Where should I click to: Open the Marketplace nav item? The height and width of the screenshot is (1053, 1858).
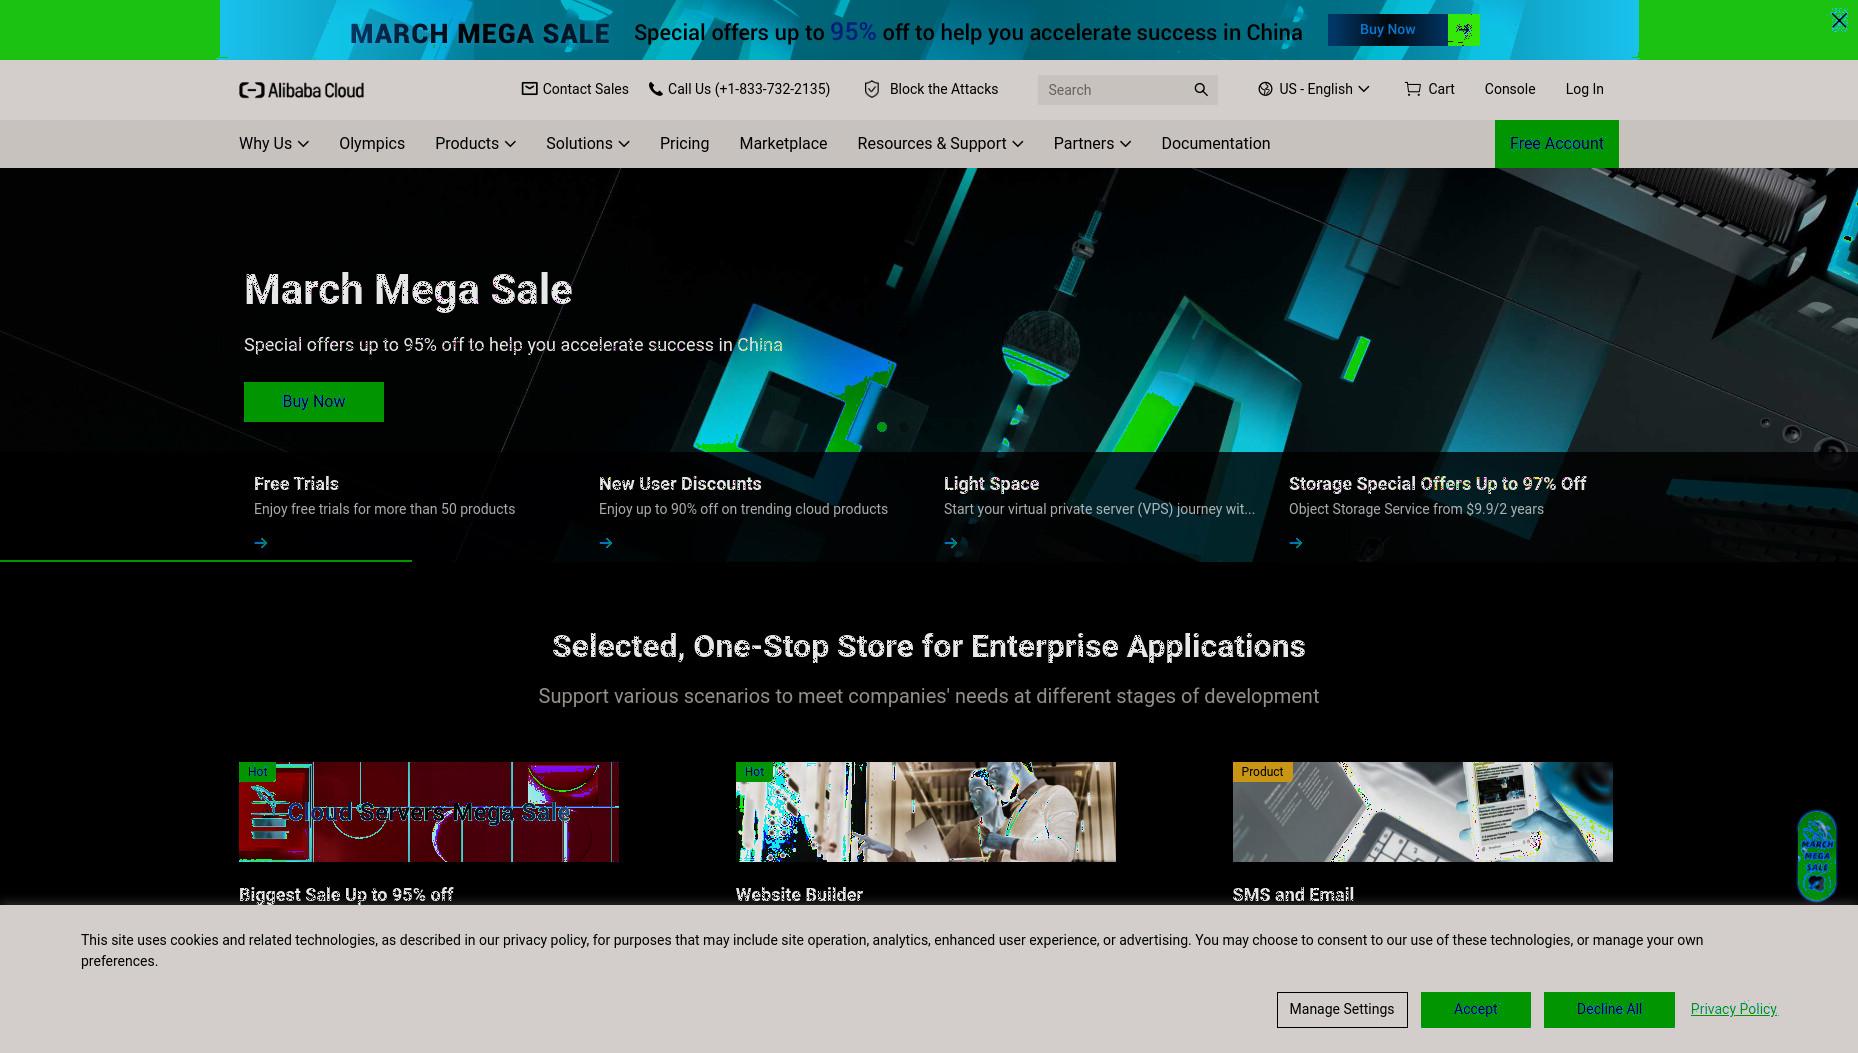[x=783, y=144]
